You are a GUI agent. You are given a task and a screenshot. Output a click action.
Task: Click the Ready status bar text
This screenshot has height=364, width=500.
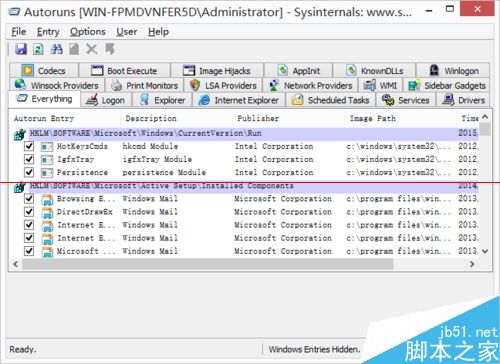pyautogui.click(x=23, y=349)
